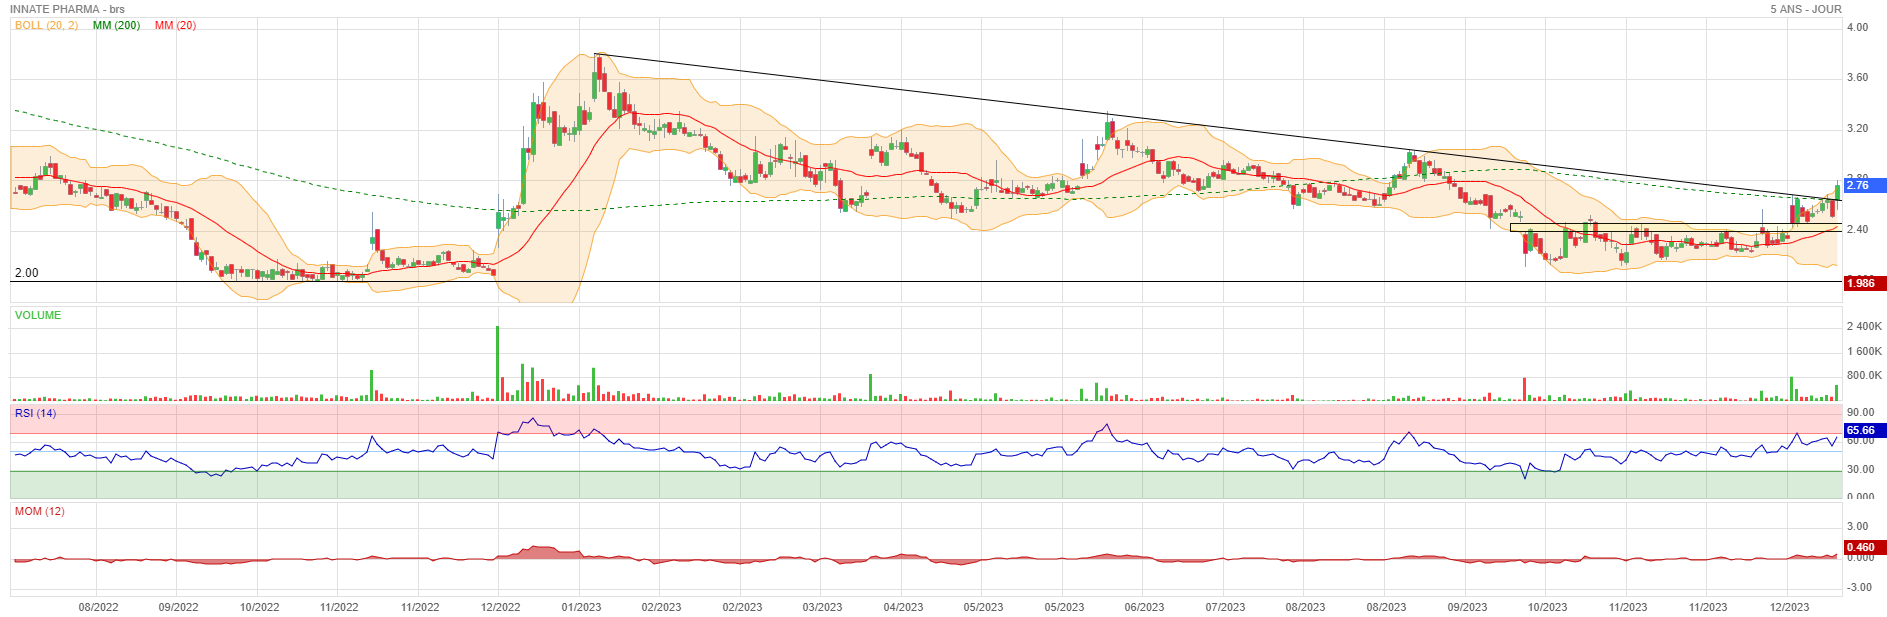Screen dimensions: 1887x617
Task: Select the 5 ANS - JOUR period label
Action: click(1805, 9)
